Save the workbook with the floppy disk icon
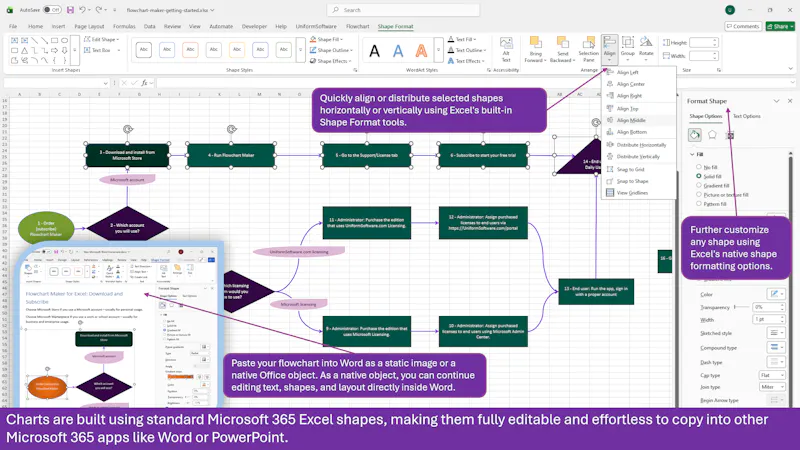800x450 pixels. click(x=70, y=10)
